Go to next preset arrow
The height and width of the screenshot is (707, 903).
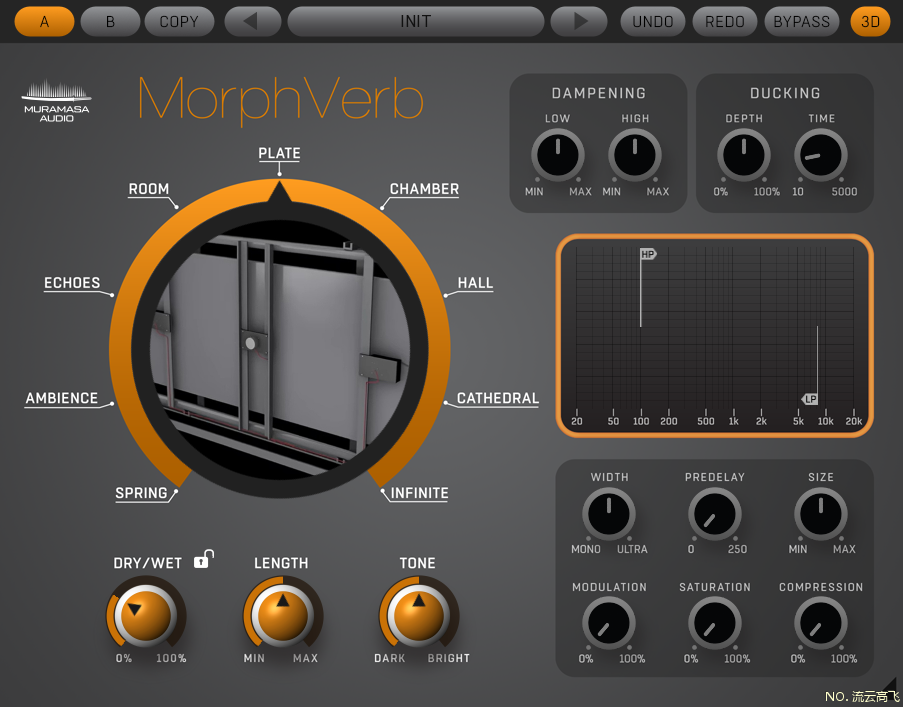pos(579,21)
